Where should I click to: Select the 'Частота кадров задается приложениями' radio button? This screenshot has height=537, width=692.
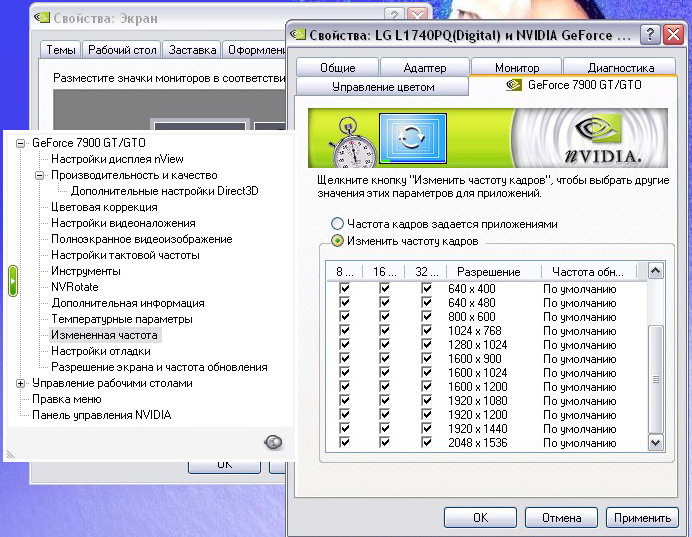tap(337, 224)
